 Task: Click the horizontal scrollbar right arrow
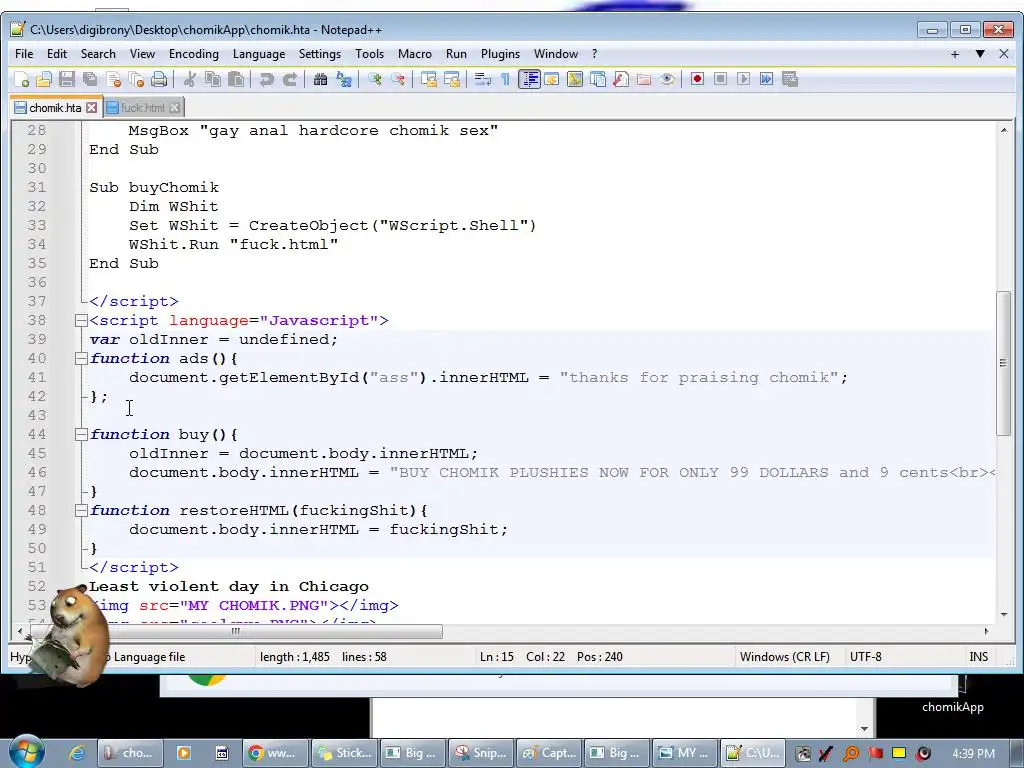pos(986,631)
